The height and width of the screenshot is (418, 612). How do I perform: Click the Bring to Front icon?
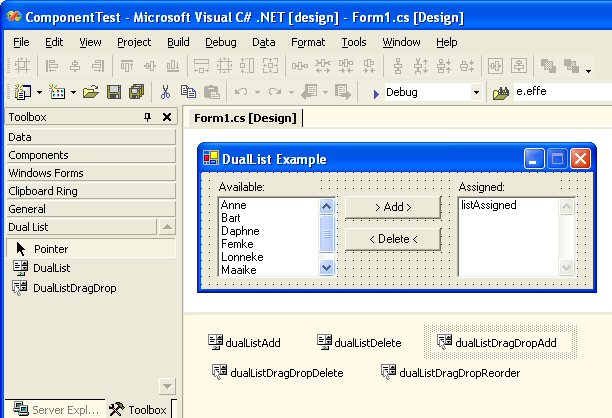tap(548, 66)
